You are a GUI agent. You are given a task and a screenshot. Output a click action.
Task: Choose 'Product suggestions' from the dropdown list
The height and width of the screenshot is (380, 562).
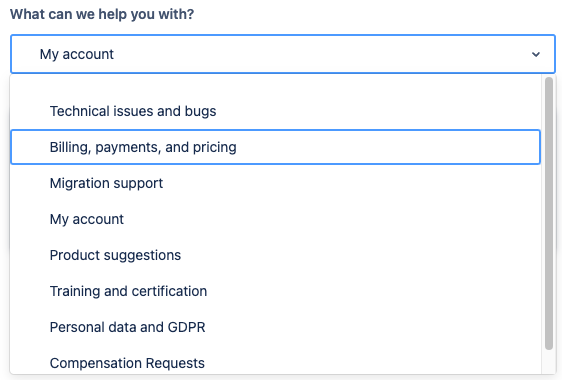(x=276, y=255)
